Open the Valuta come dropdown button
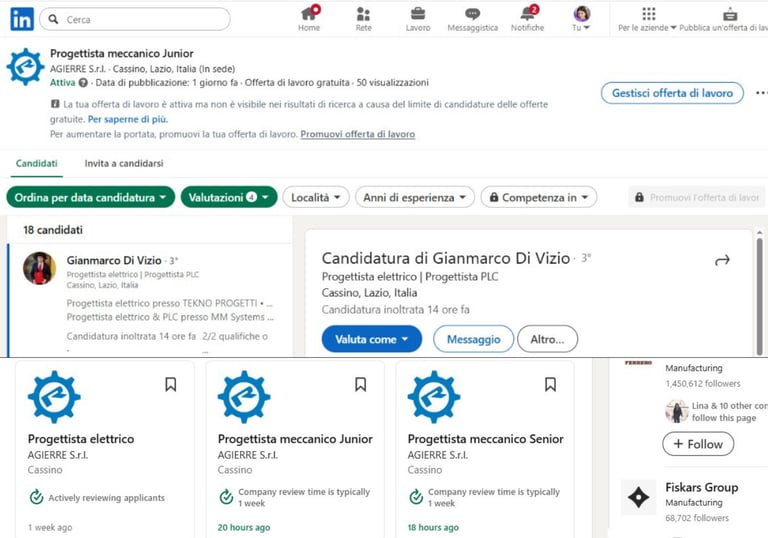The height and width of the screenshot is (538, 768). point(372,339)
